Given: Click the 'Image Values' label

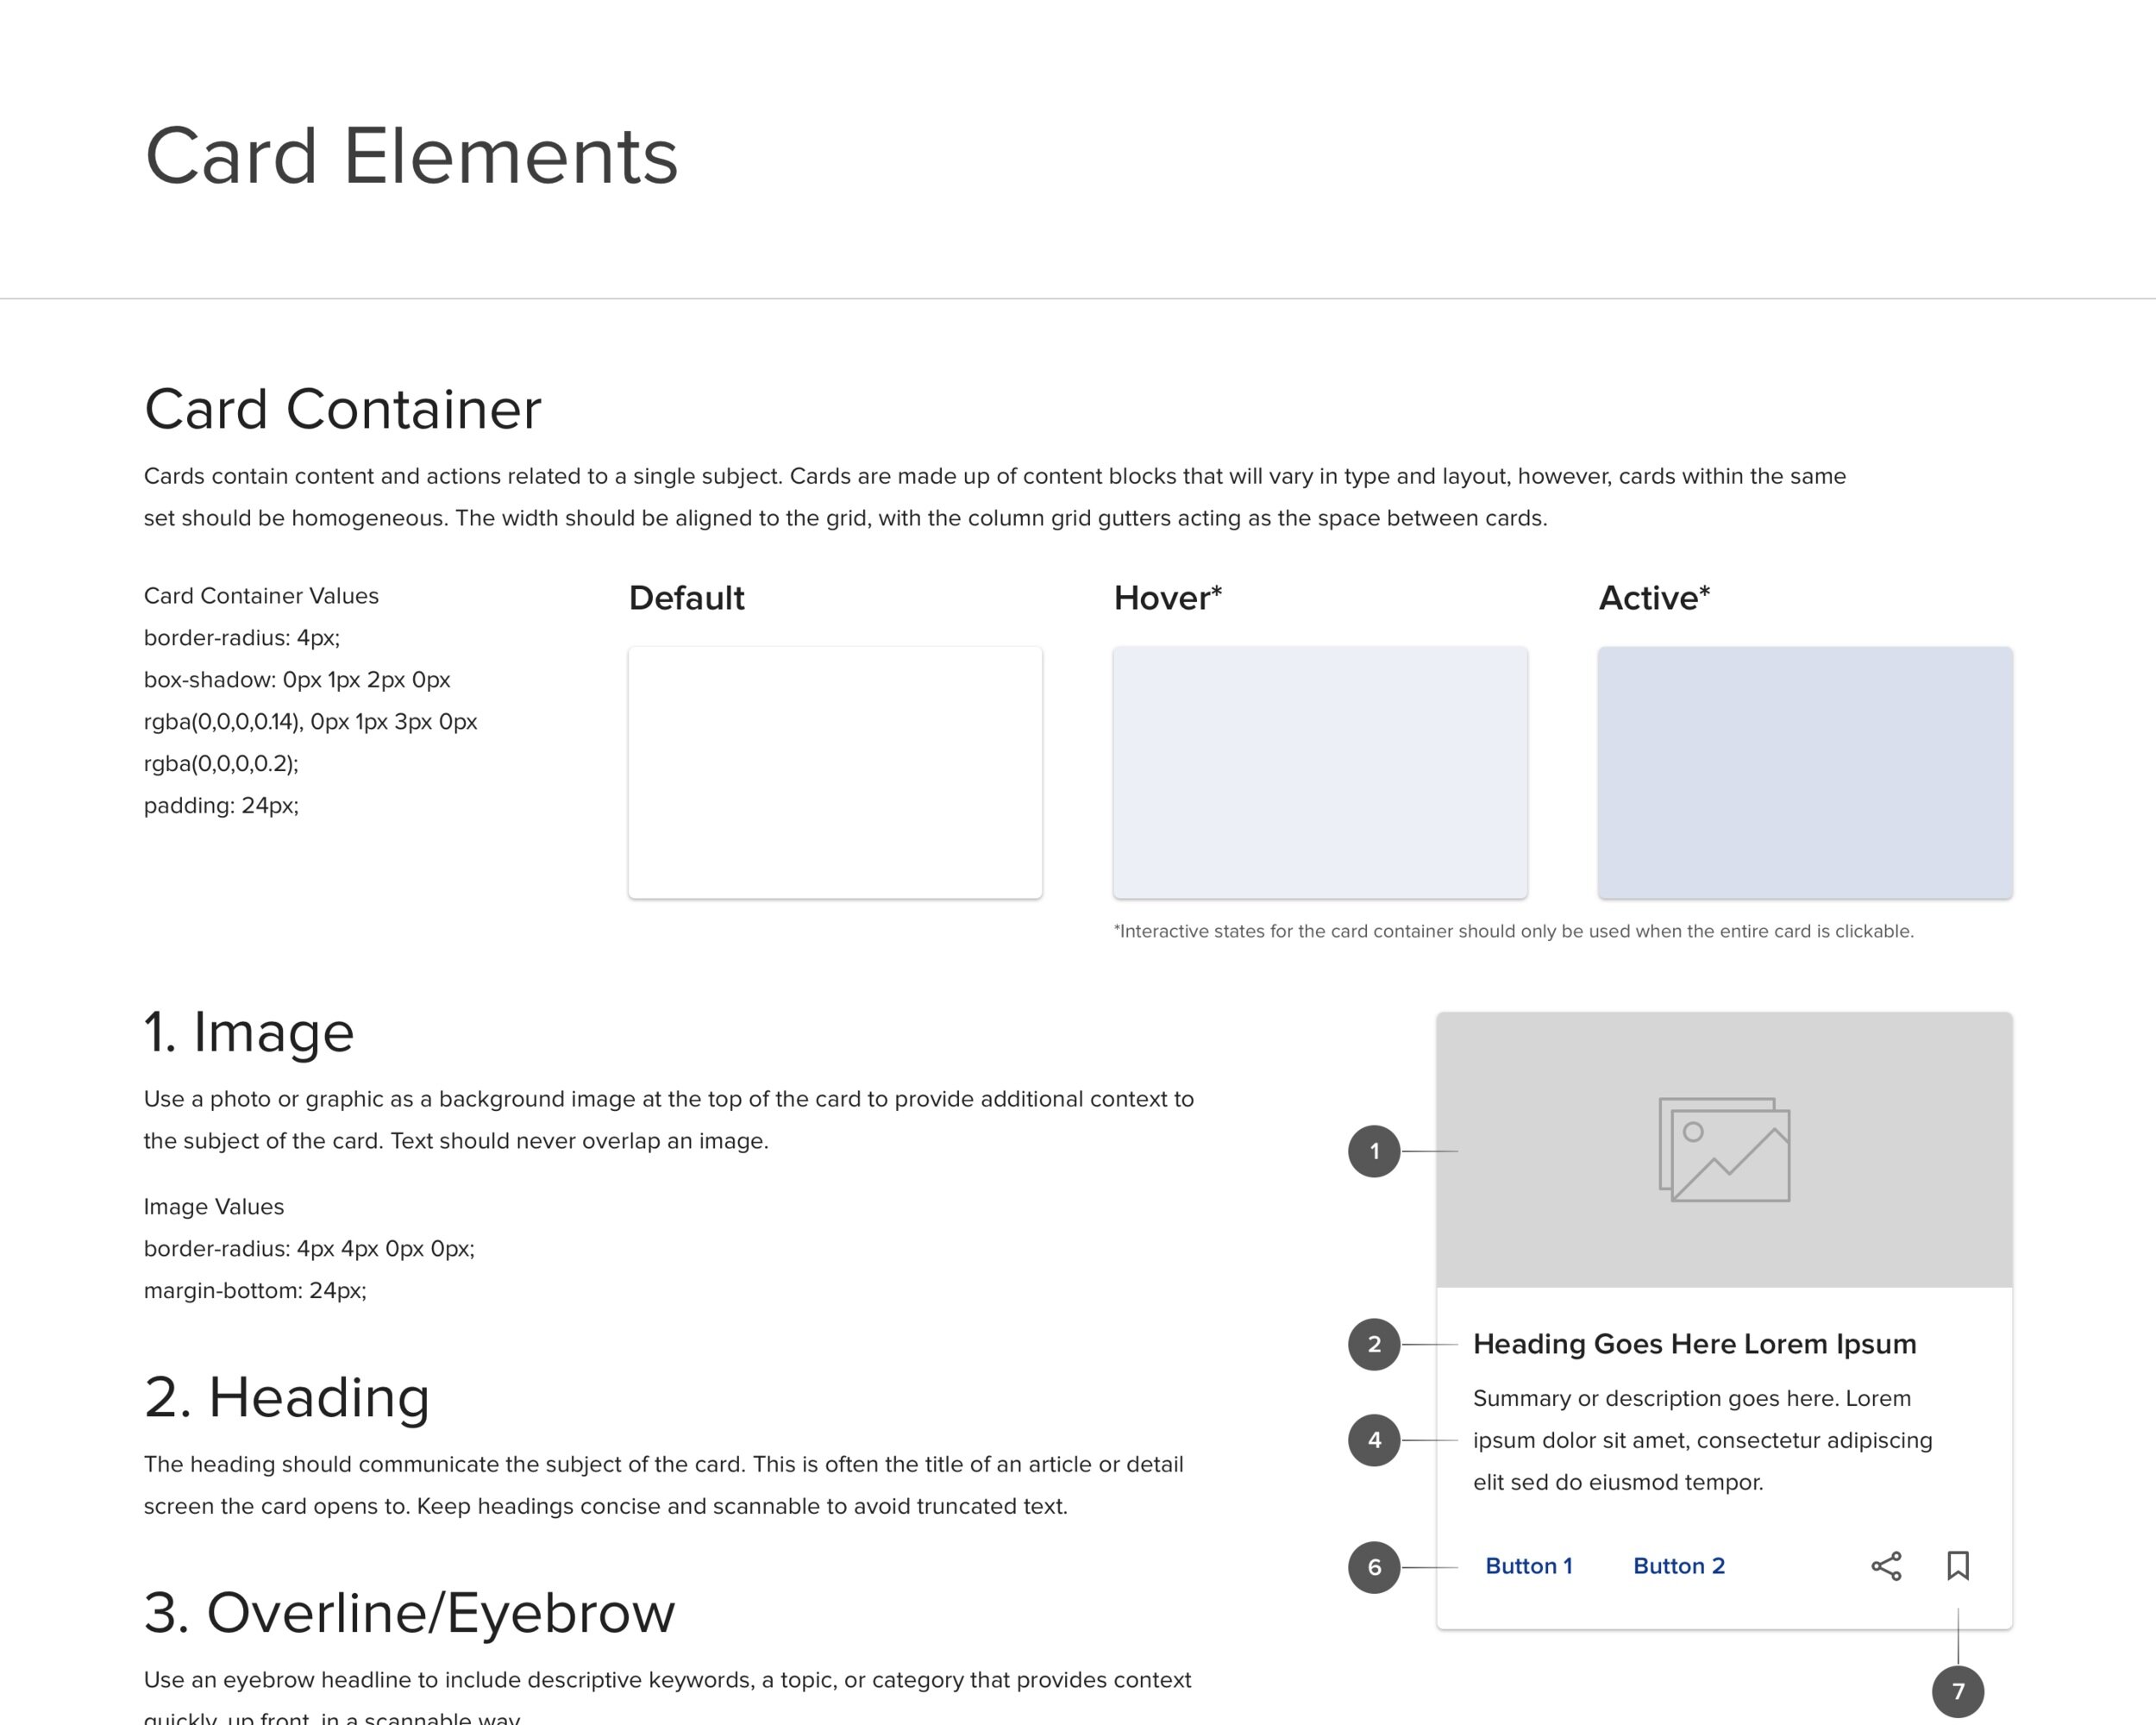Looking at the screenshot, I should click(214, 1207).
